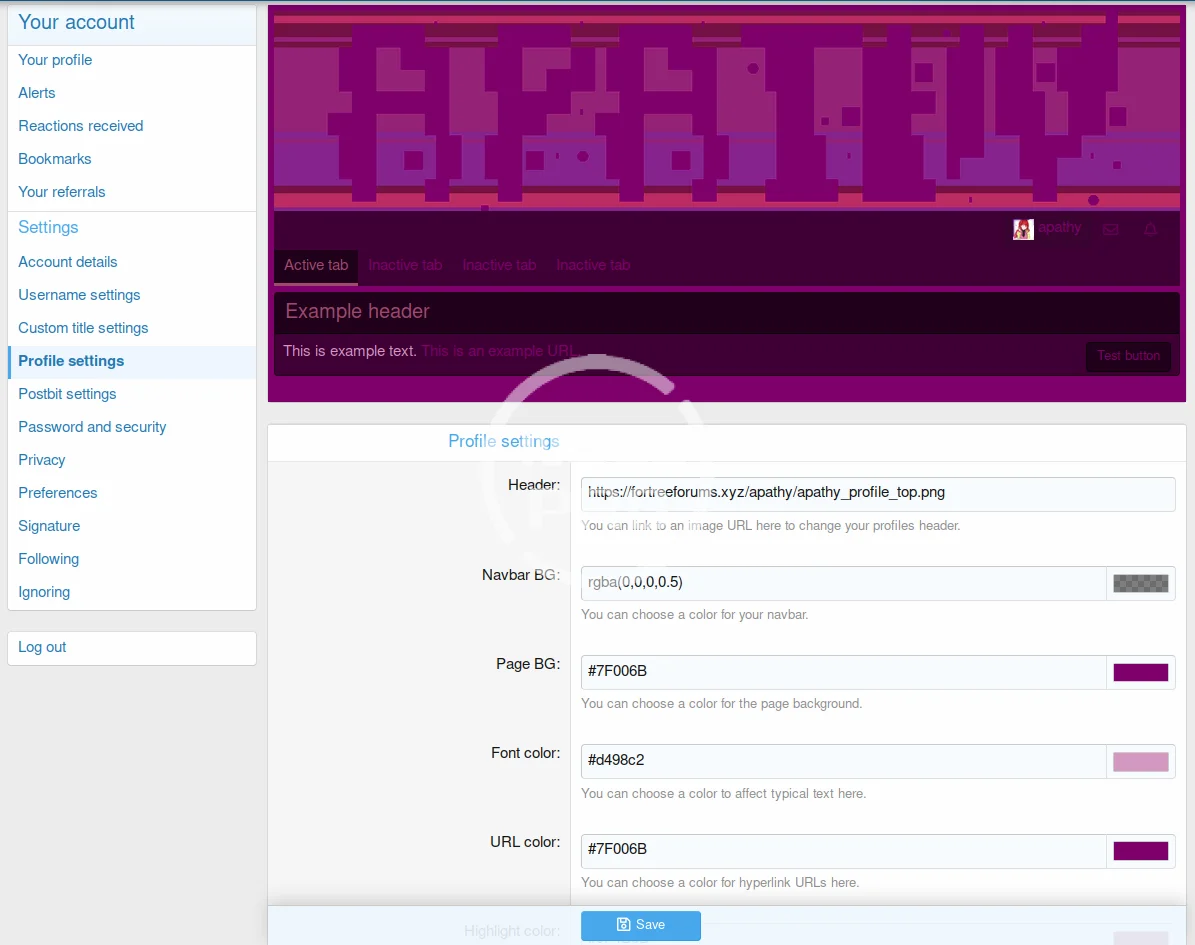This screenshot has height=945, width=1195.
Task: Click the envelope messages icon in preview
Action: coord(1110,229)
